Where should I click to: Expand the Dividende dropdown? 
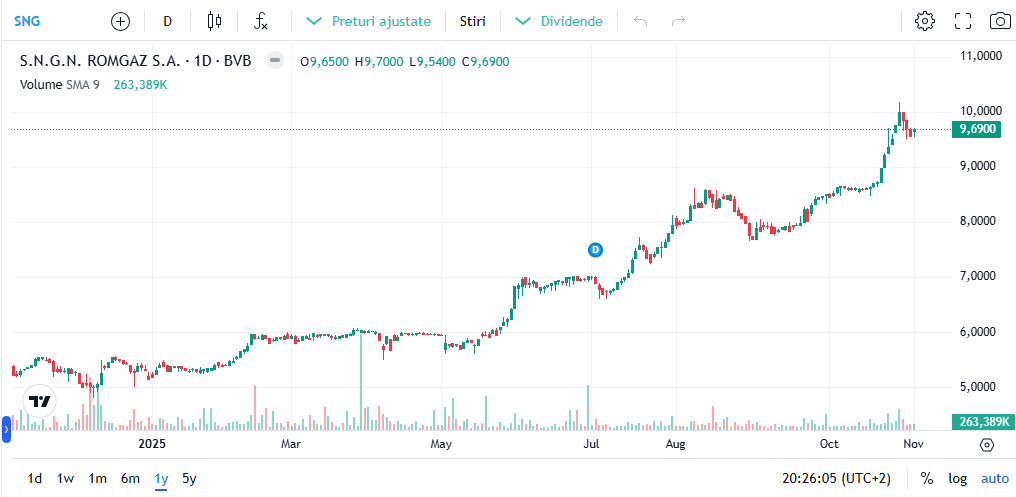[560, 21]
